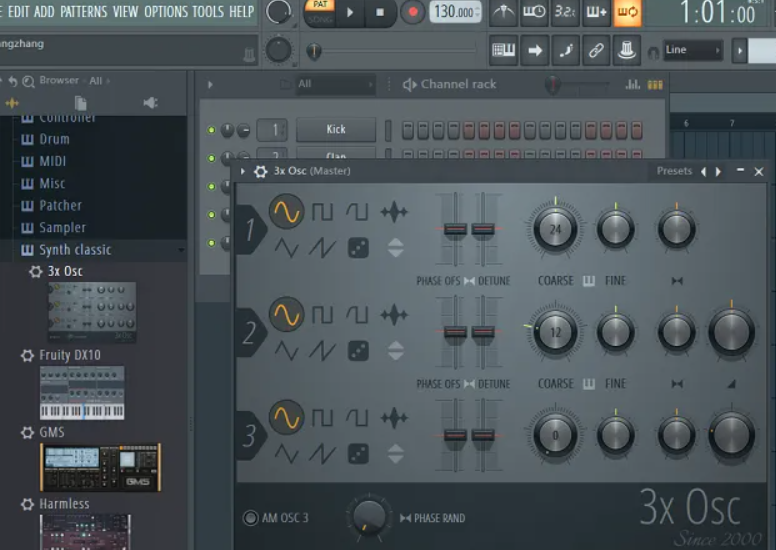This screenshot has width=776, height=550.
Task: Click the tempo field showing 130.000
Action: [x=454, y=11]
